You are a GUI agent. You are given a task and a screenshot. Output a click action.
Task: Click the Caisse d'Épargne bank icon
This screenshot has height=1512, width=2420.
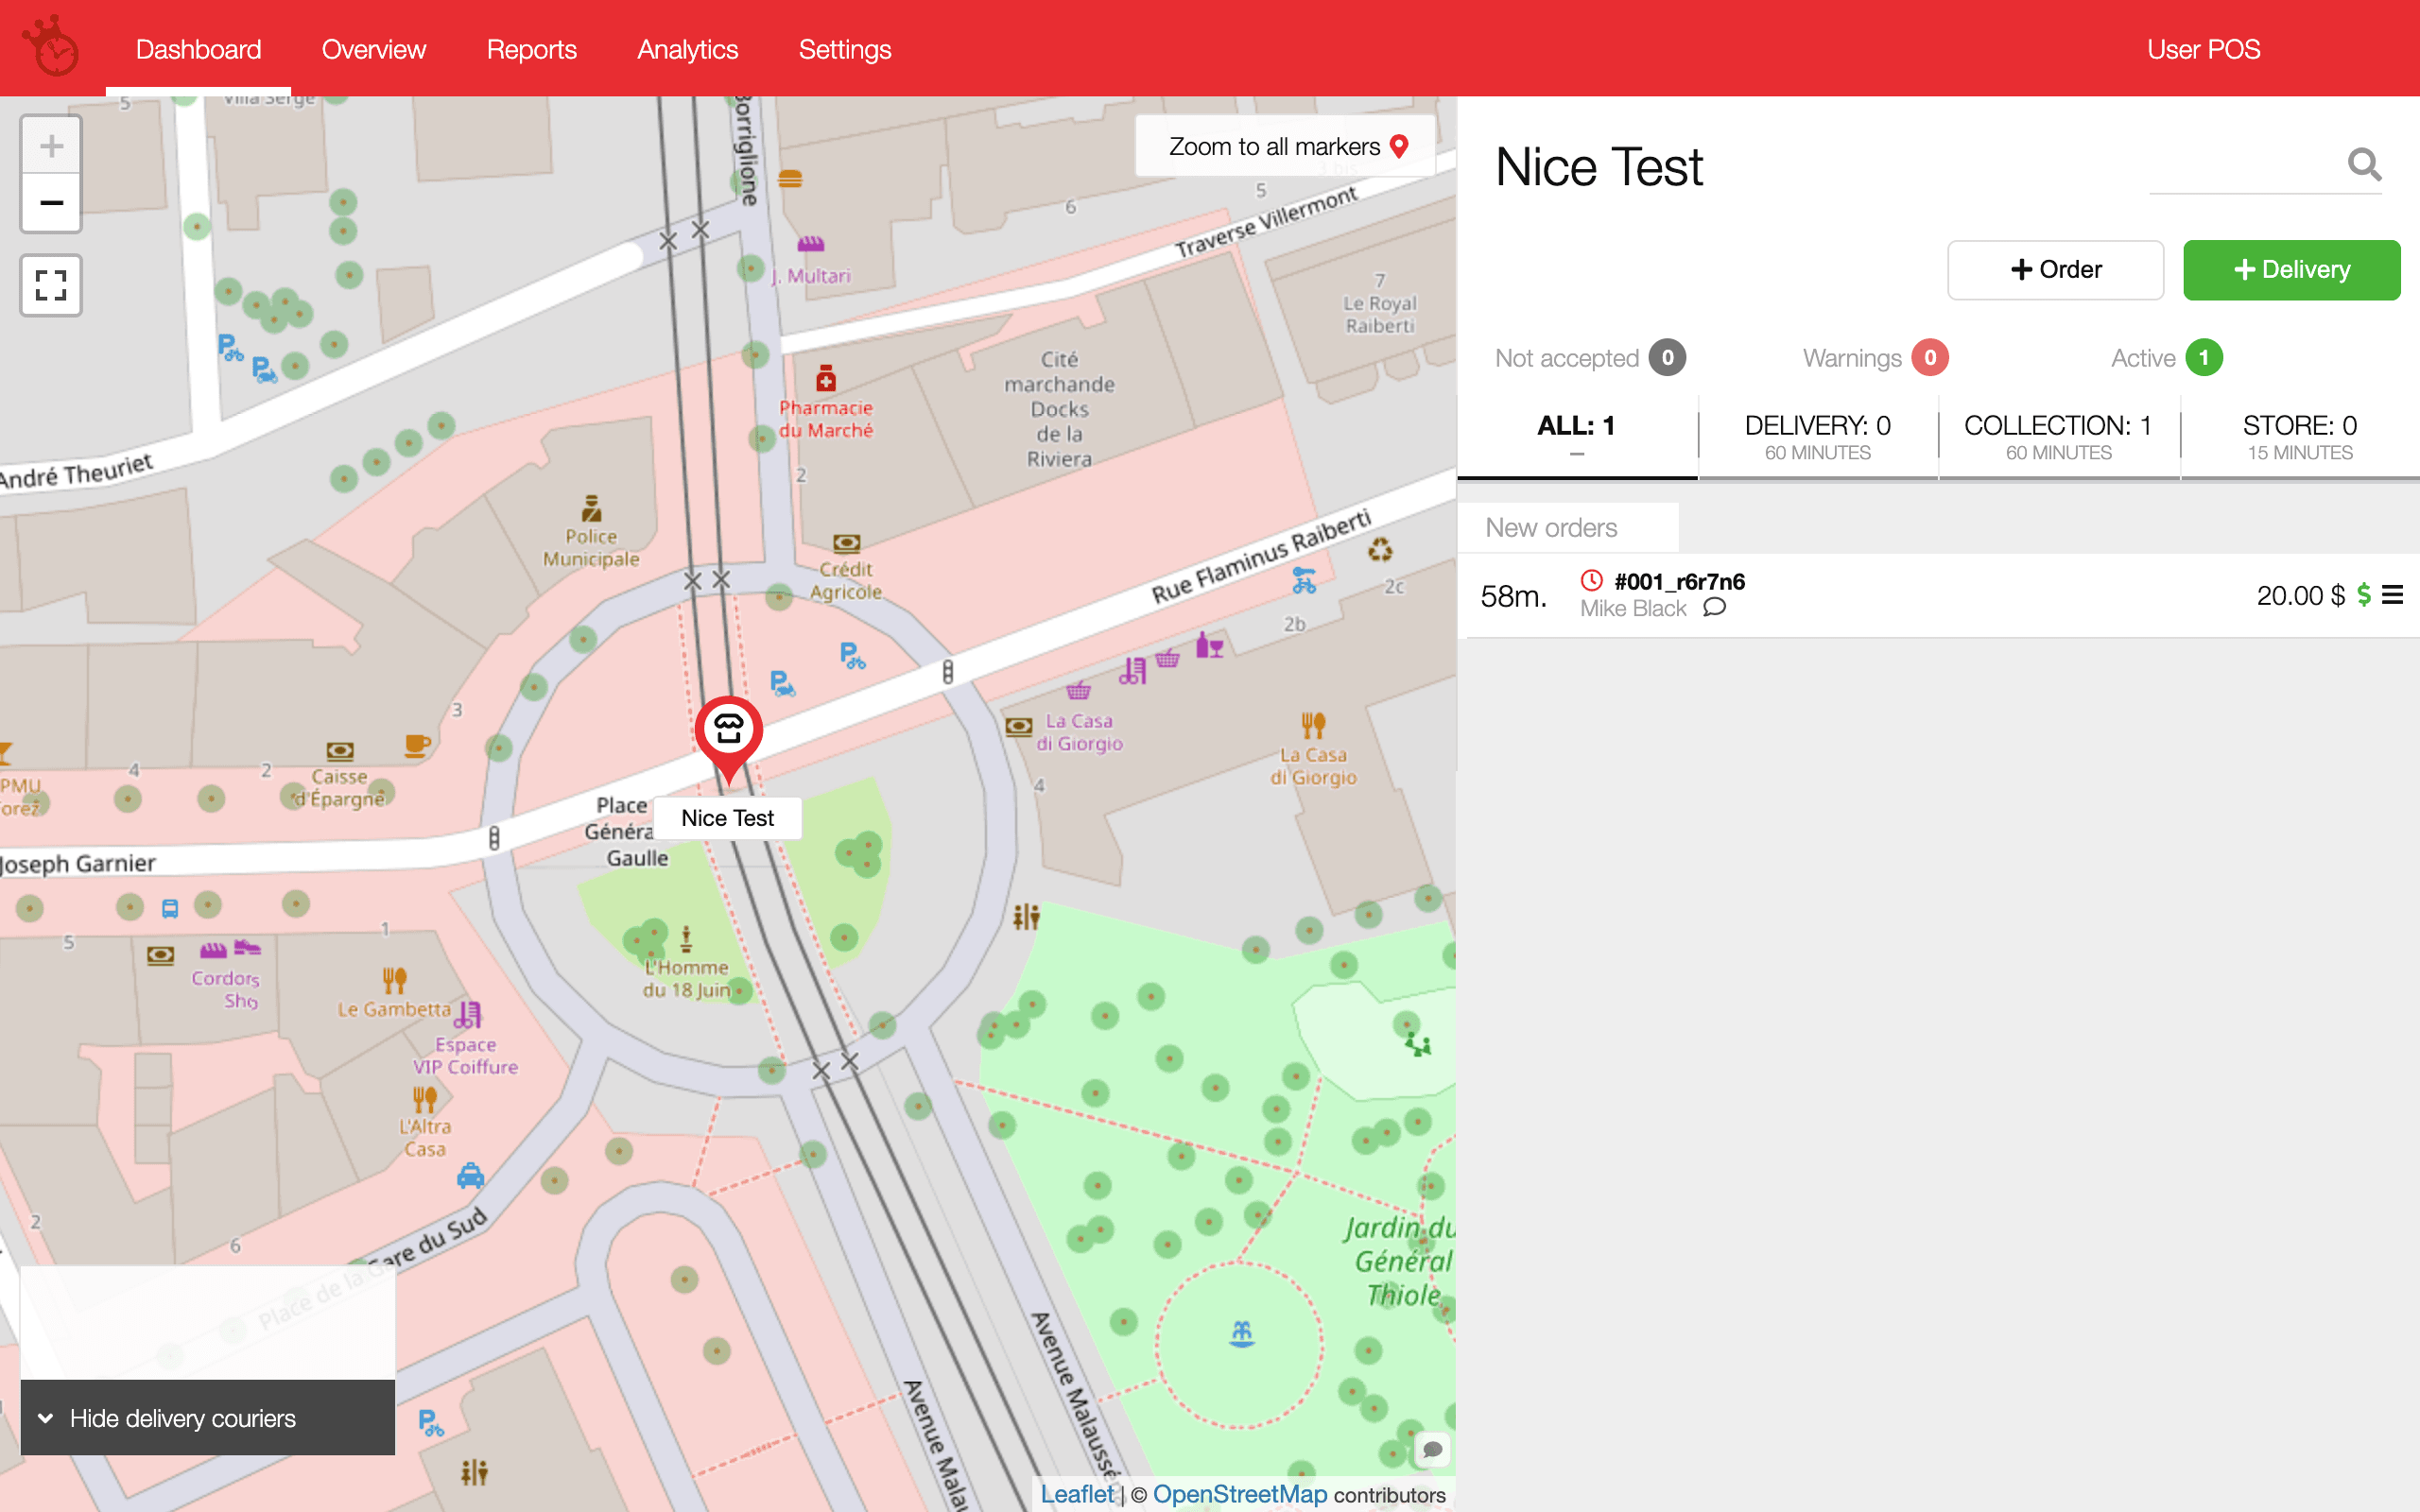[x=340, y=750]
